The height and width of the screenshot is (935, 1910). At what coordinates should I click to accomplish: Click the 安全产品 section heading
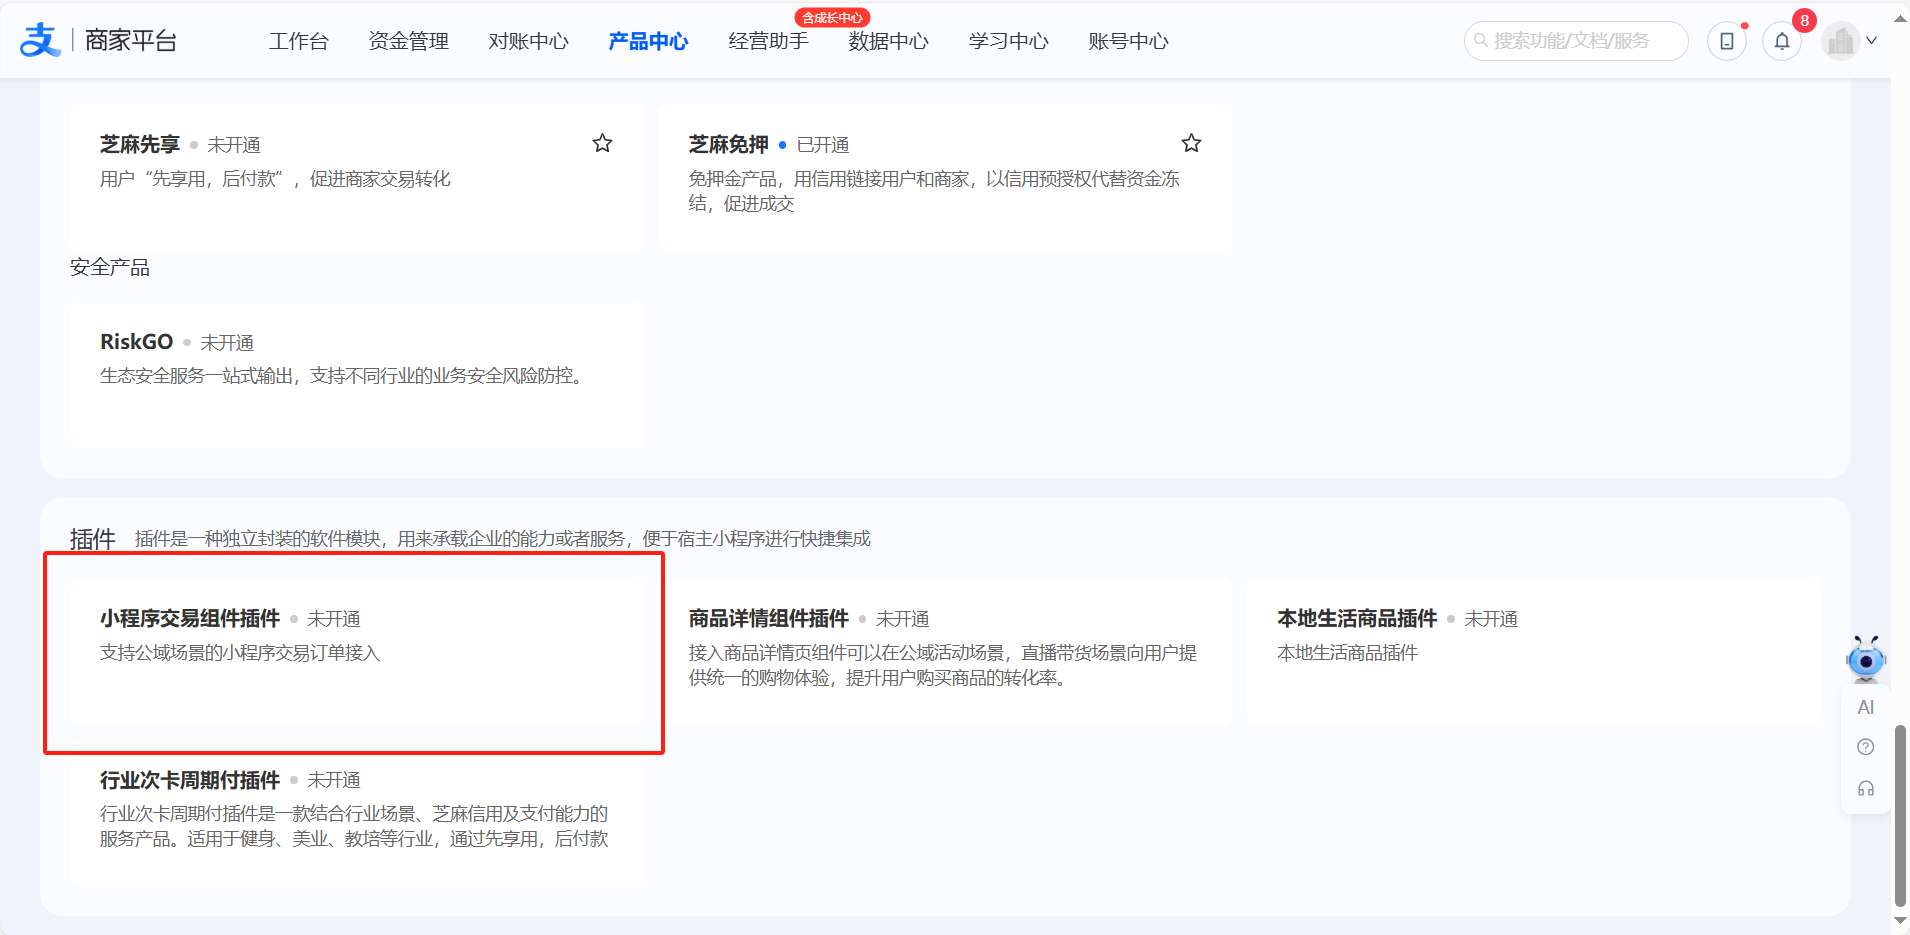[x=110, y=267]
